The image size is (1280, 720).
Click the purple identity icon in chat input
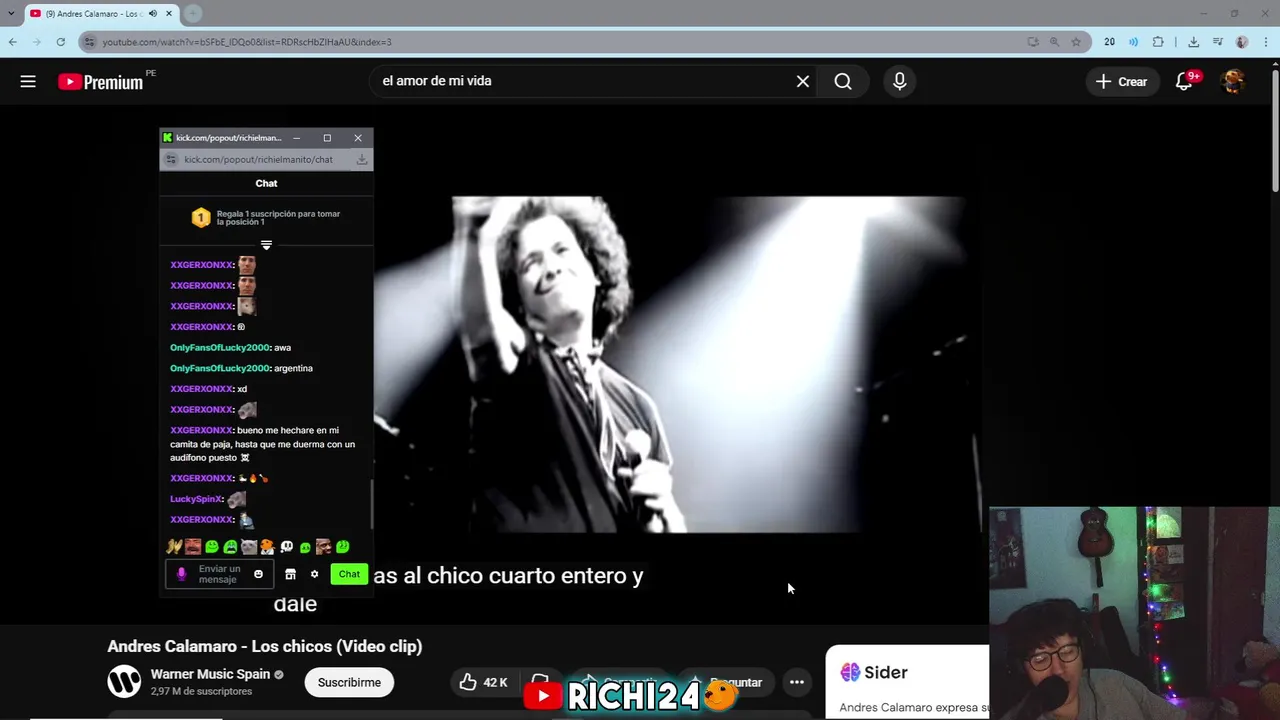tap(181, 574)
